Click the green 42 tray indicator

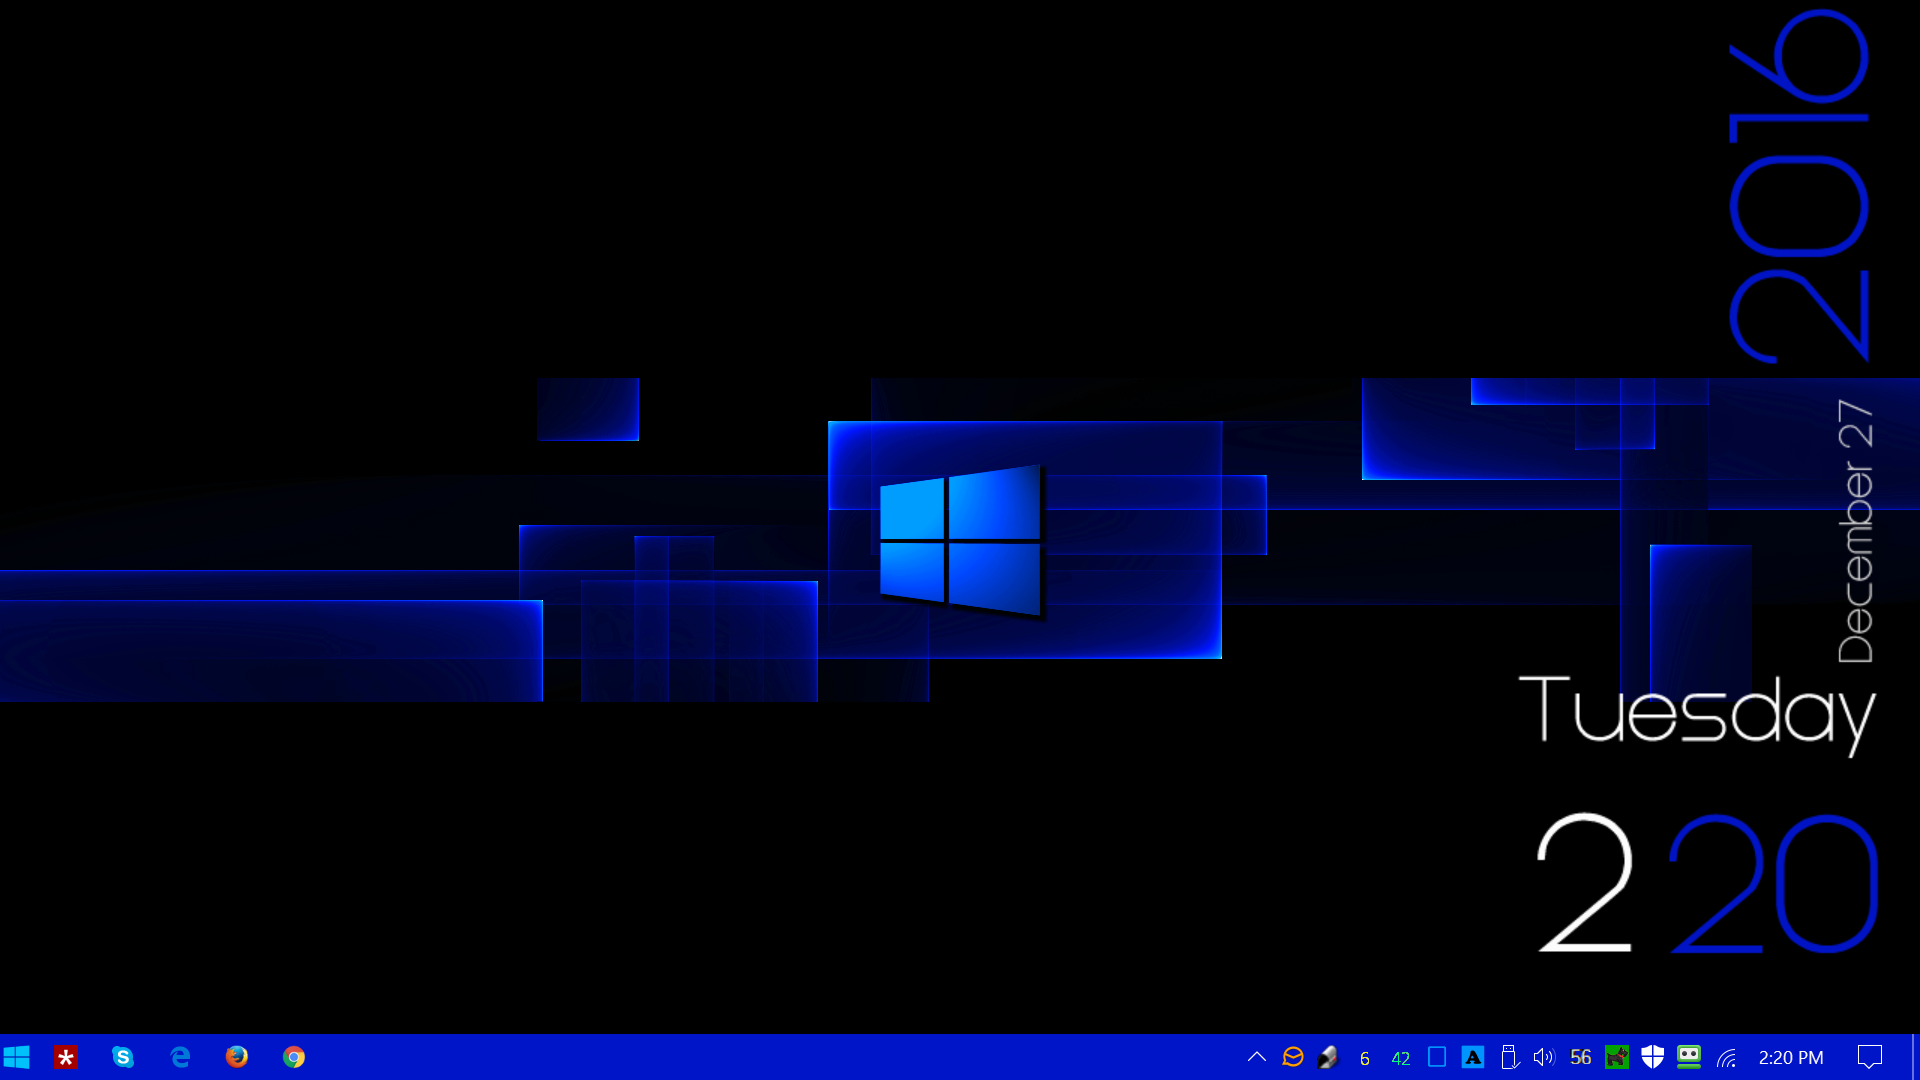coord(1401,1058)
